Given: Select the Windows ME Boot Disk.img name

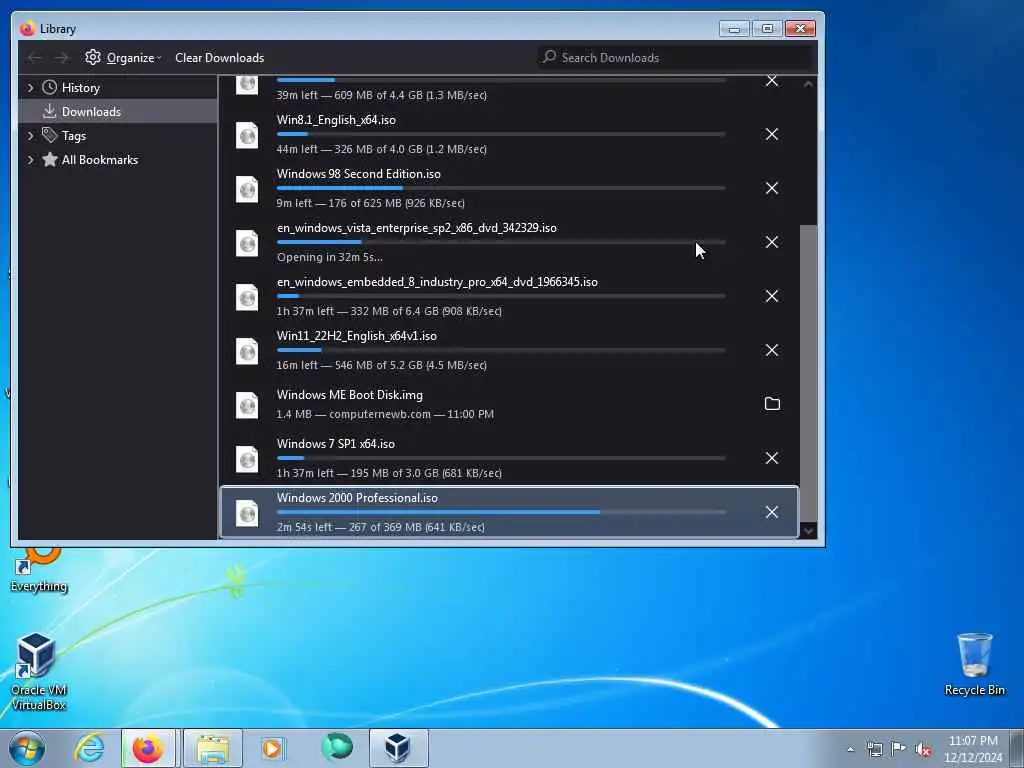Looking at the screenshot, I should click(x=349, y=395).
